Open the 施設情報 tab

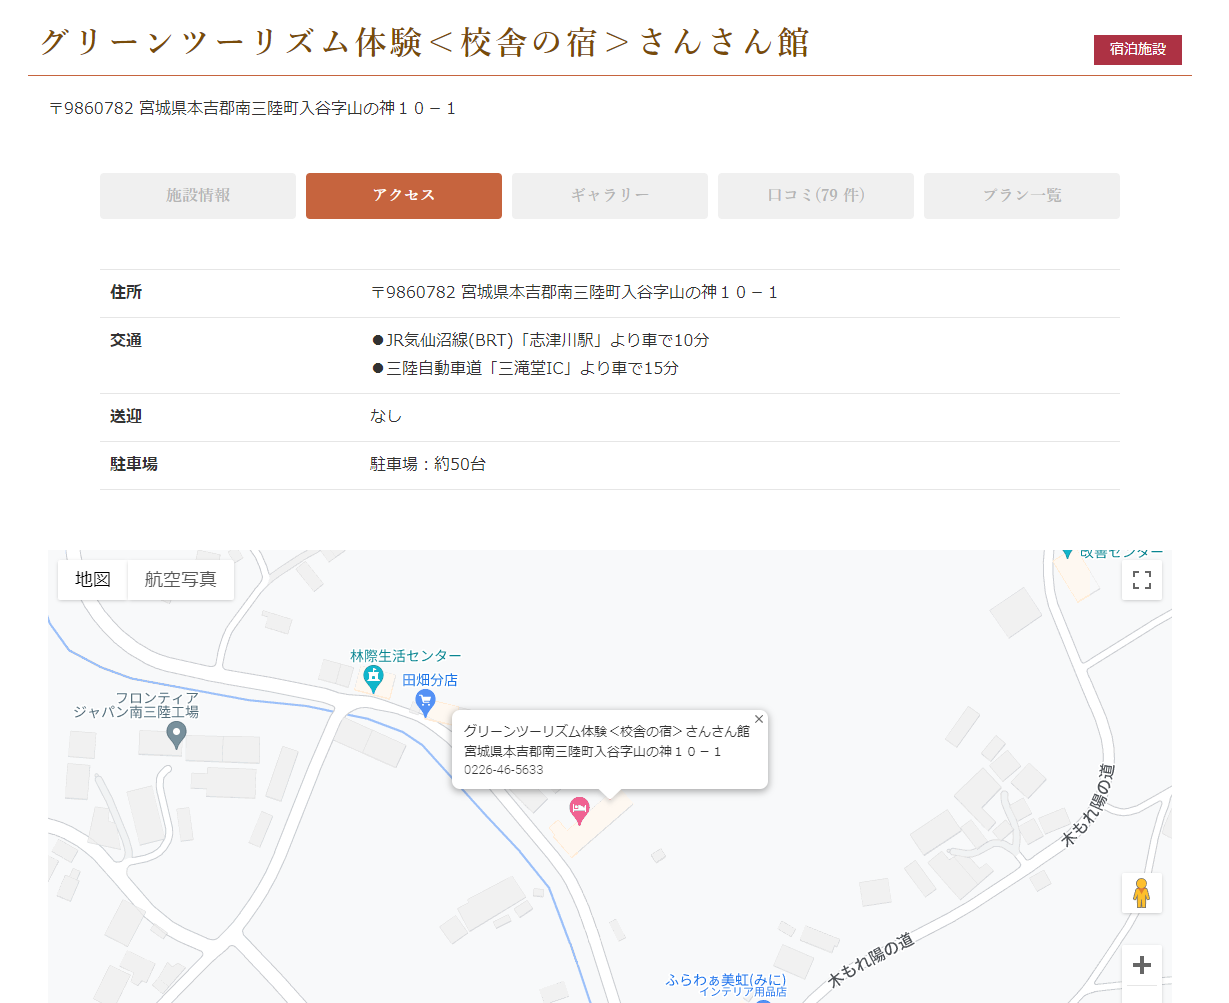[198, 196]
